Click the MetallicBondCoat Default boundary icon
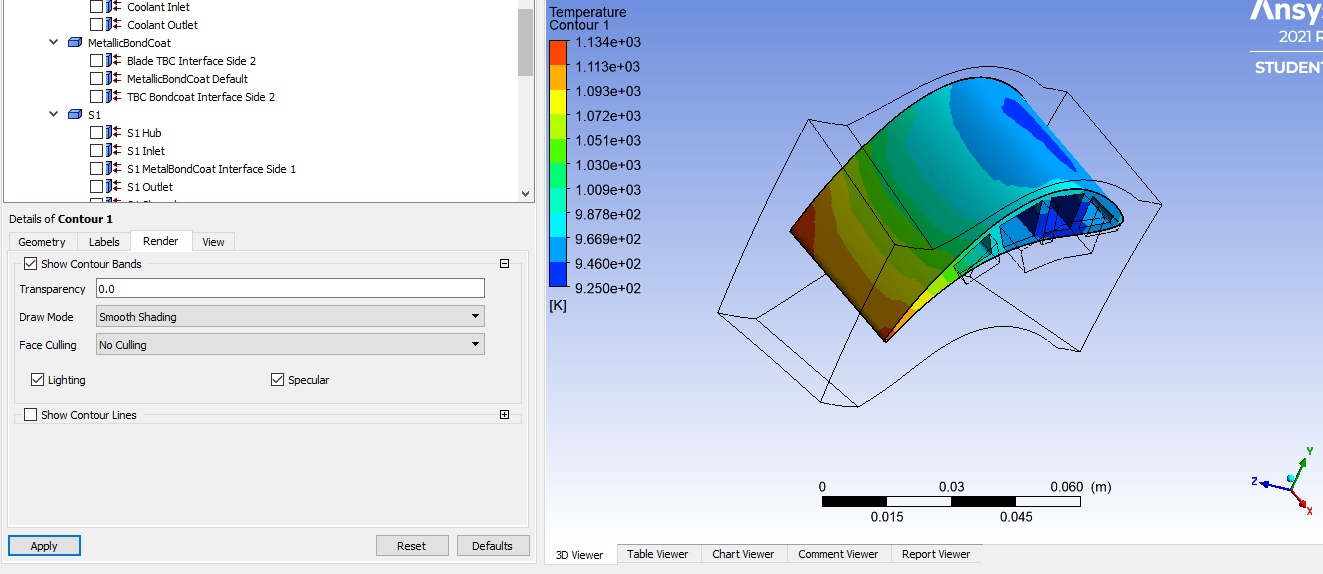 [115, 79]
